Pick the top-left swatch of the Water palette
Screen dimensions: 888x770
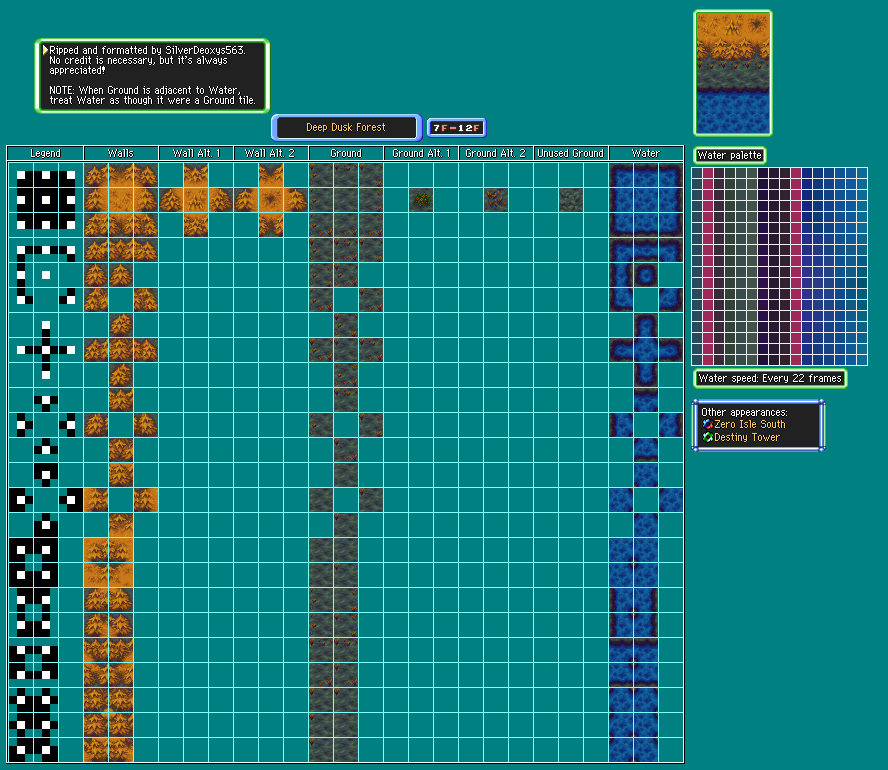point(697,173)
